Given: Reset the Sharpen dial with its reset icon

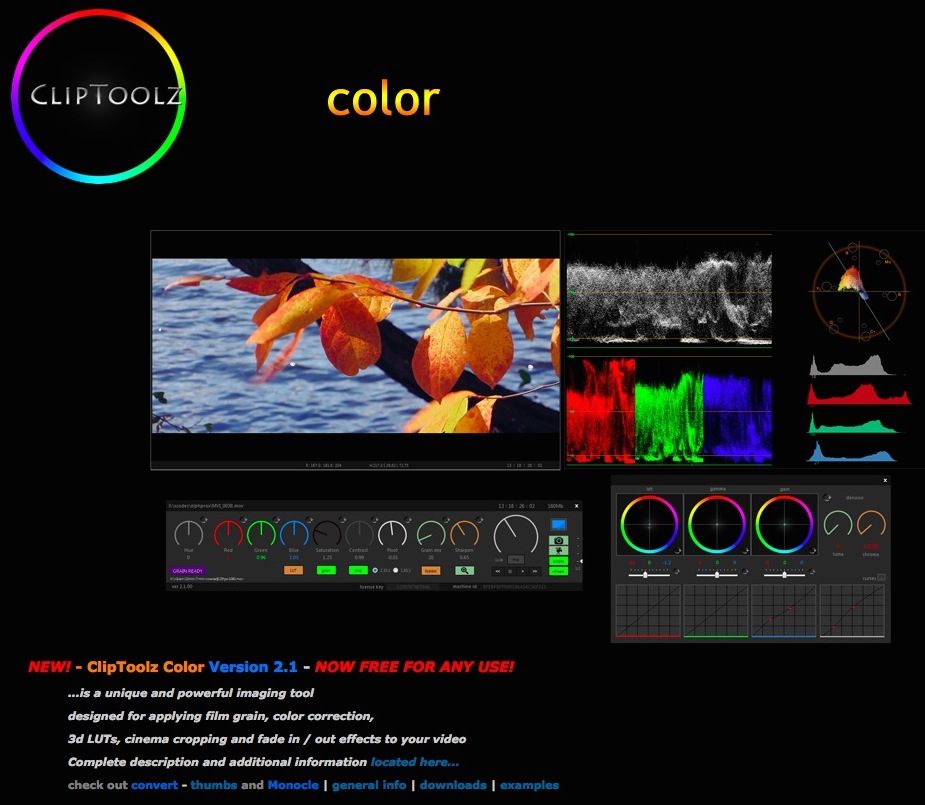Looking at the screenshot, I should [479, 520].
